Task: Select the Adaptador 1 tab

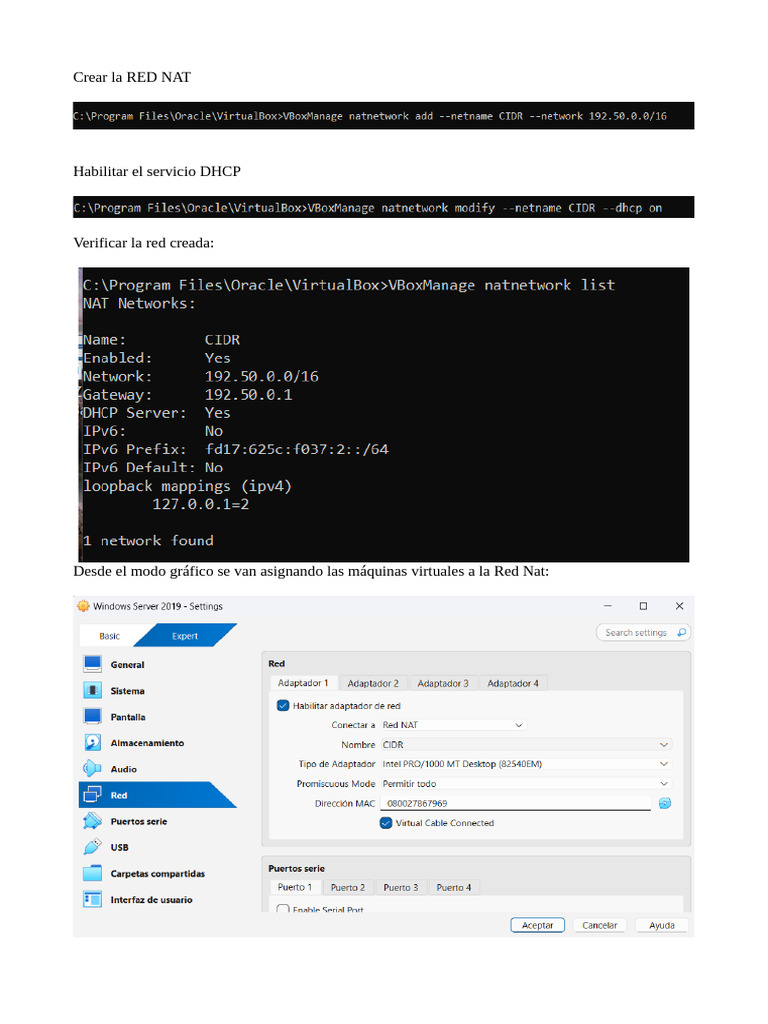Action: coord(303,683)
